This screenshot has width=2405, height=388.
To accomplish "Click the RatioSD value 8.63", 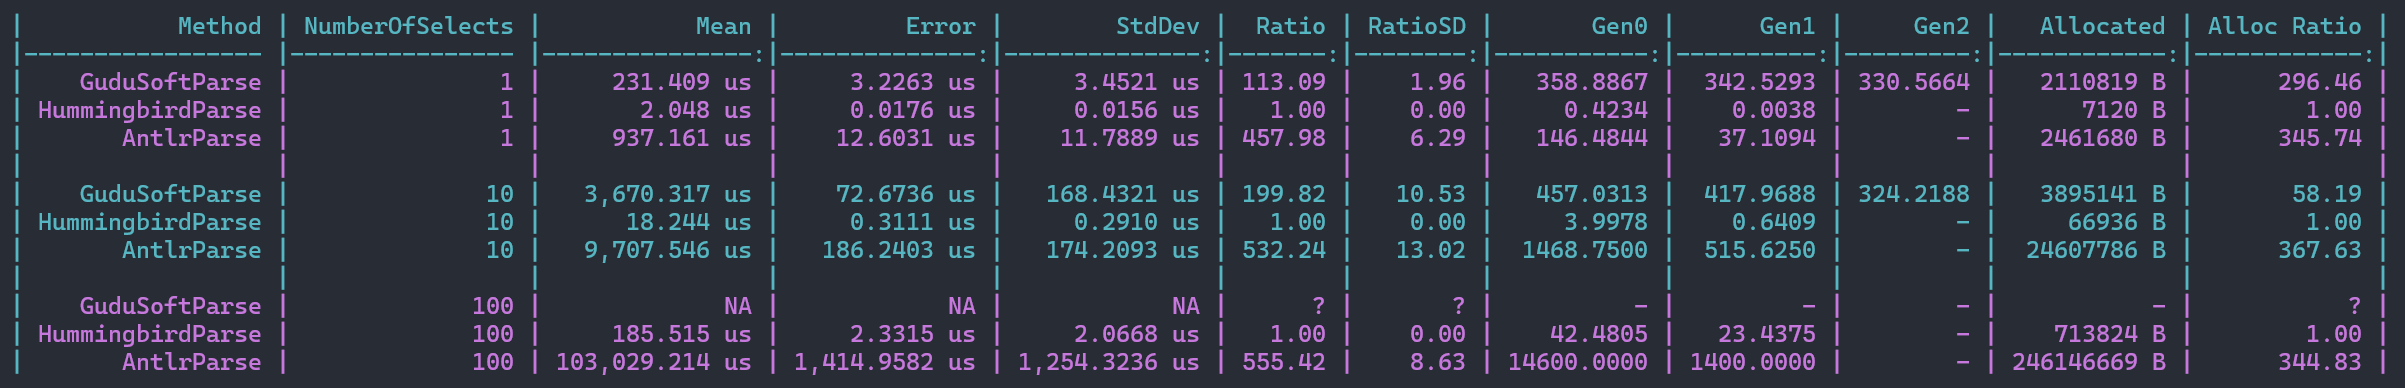I will click(1437, 362).
